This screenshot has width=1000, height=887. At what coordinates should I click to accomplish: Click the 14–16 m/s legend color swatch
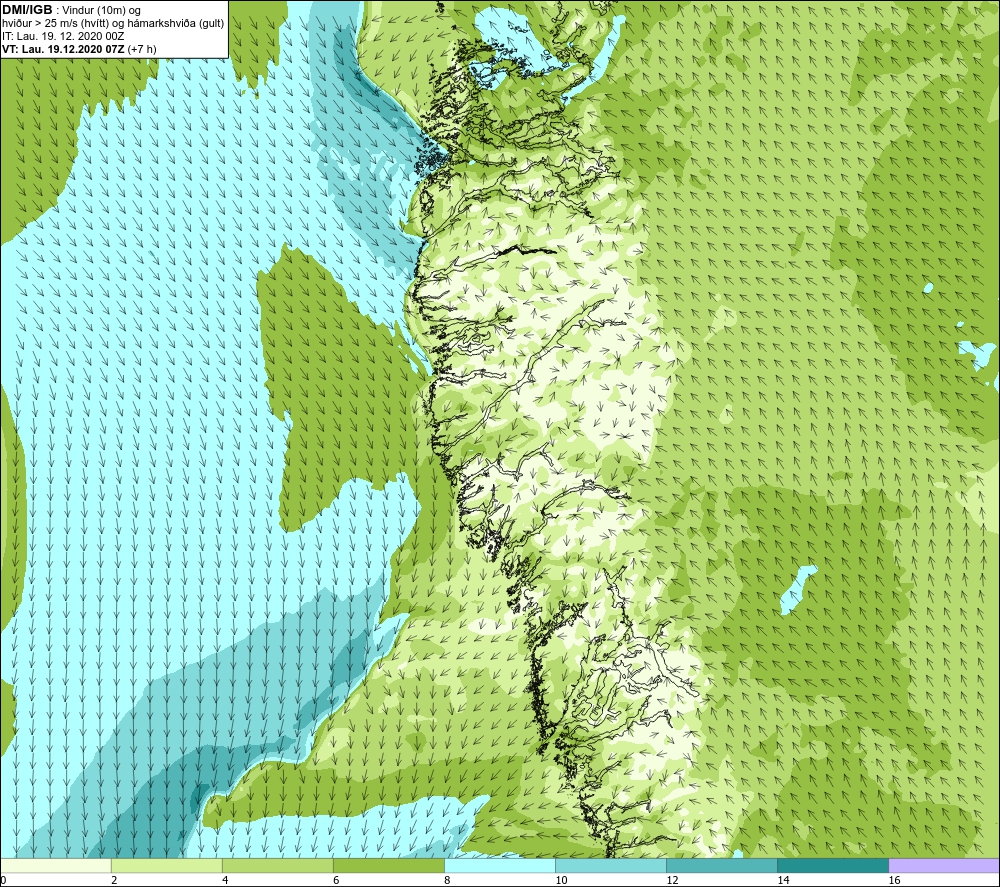[832, 865]
